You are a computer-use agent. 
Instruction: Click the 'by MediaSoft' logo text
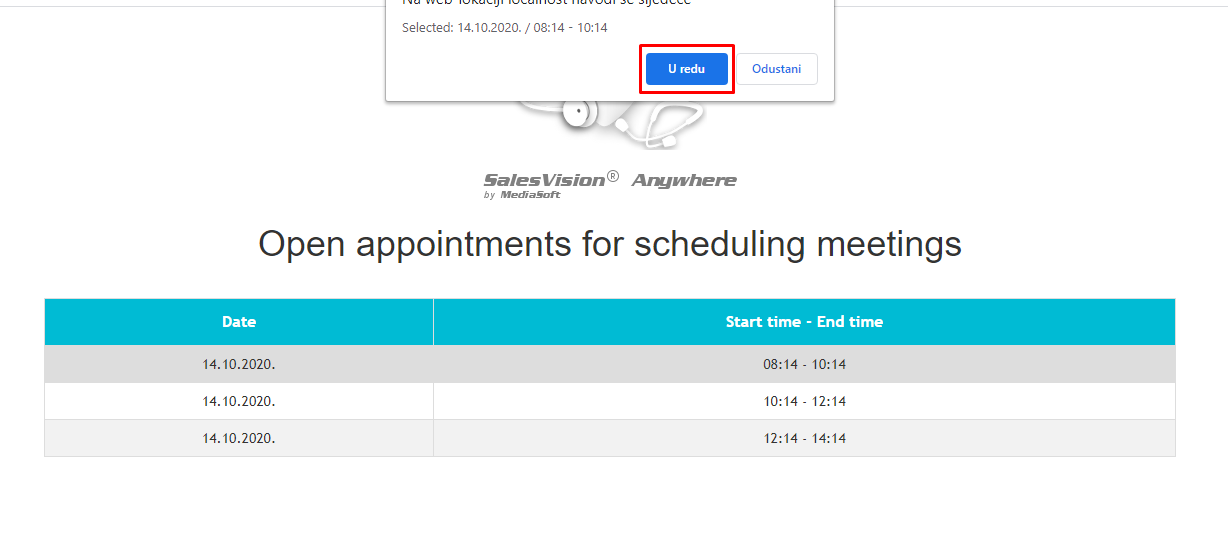pyautogui.click(x=522, y=195)
